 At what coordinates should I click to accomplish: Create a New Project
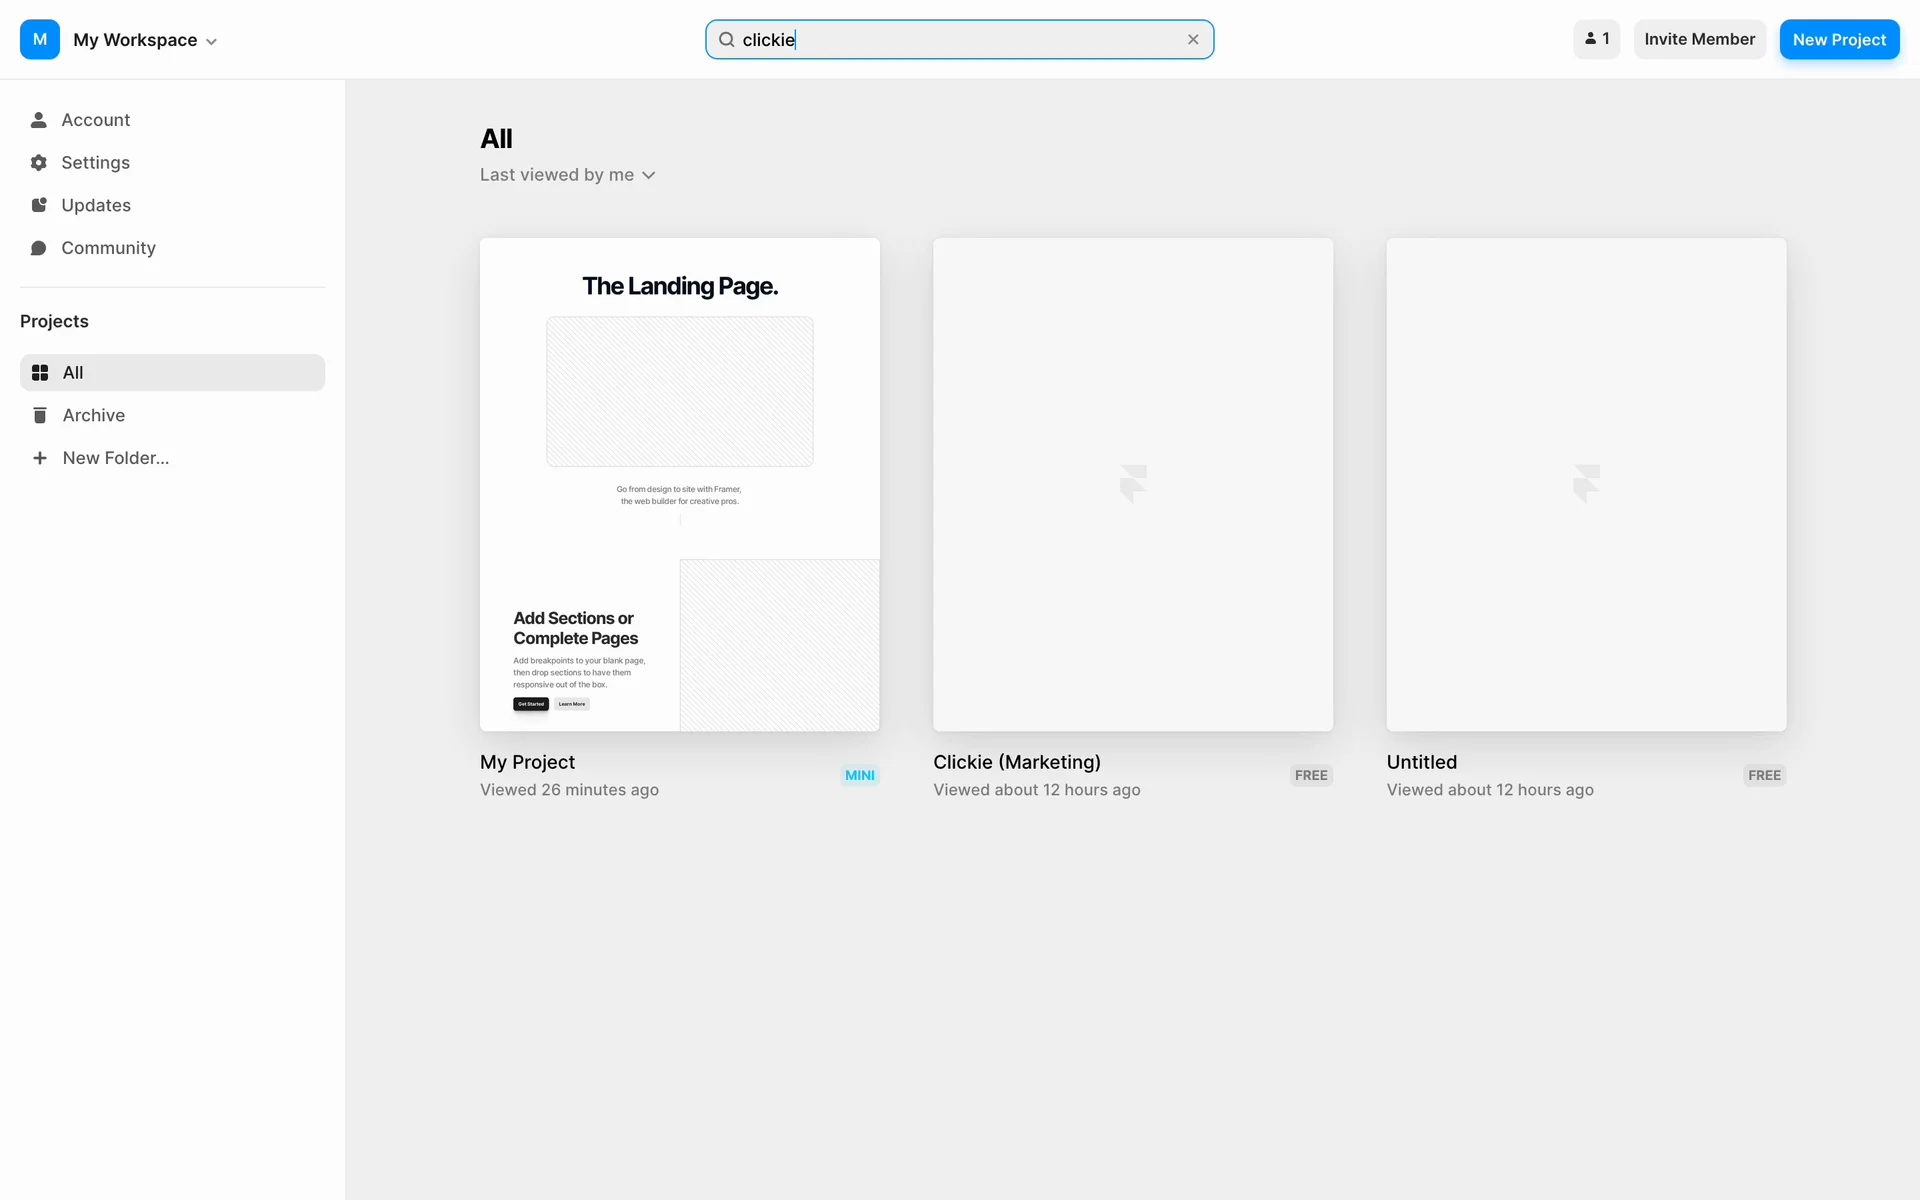coord(1839,40)
